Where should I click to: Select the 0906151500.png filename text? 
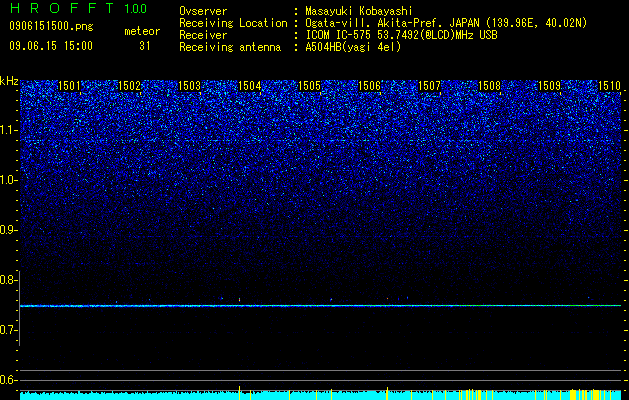(51, 27)
